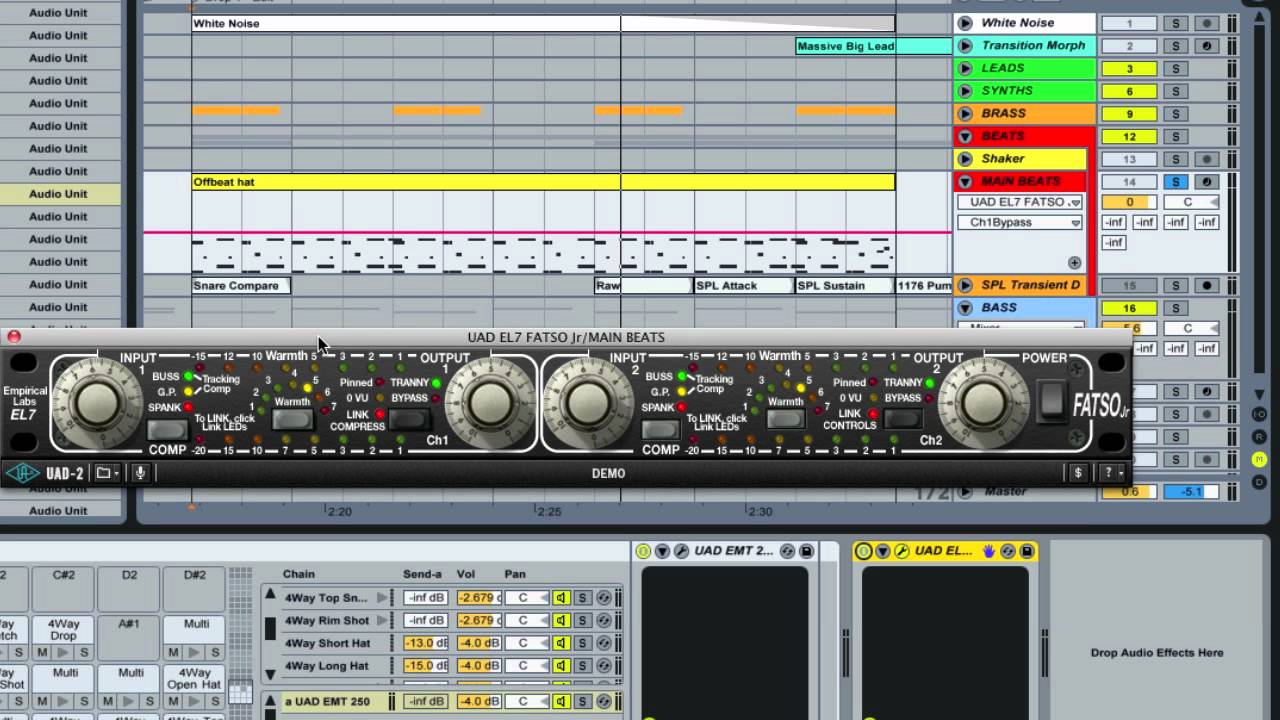Hot-swap the 4Way Short Hat chain
This screenshot has height=720, width=1280.
[603, 643]
